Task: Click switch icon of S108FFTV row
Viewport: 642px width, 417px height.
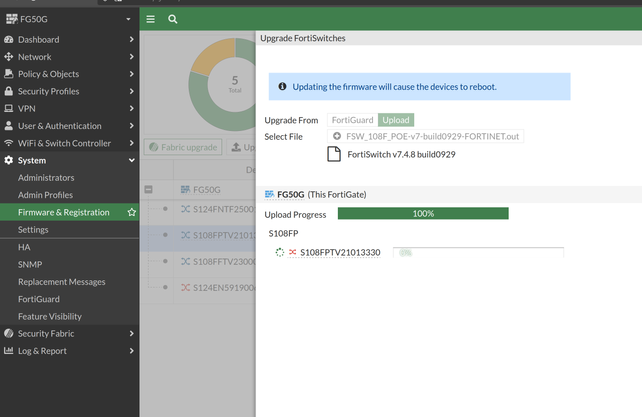Action: point(185,261)
